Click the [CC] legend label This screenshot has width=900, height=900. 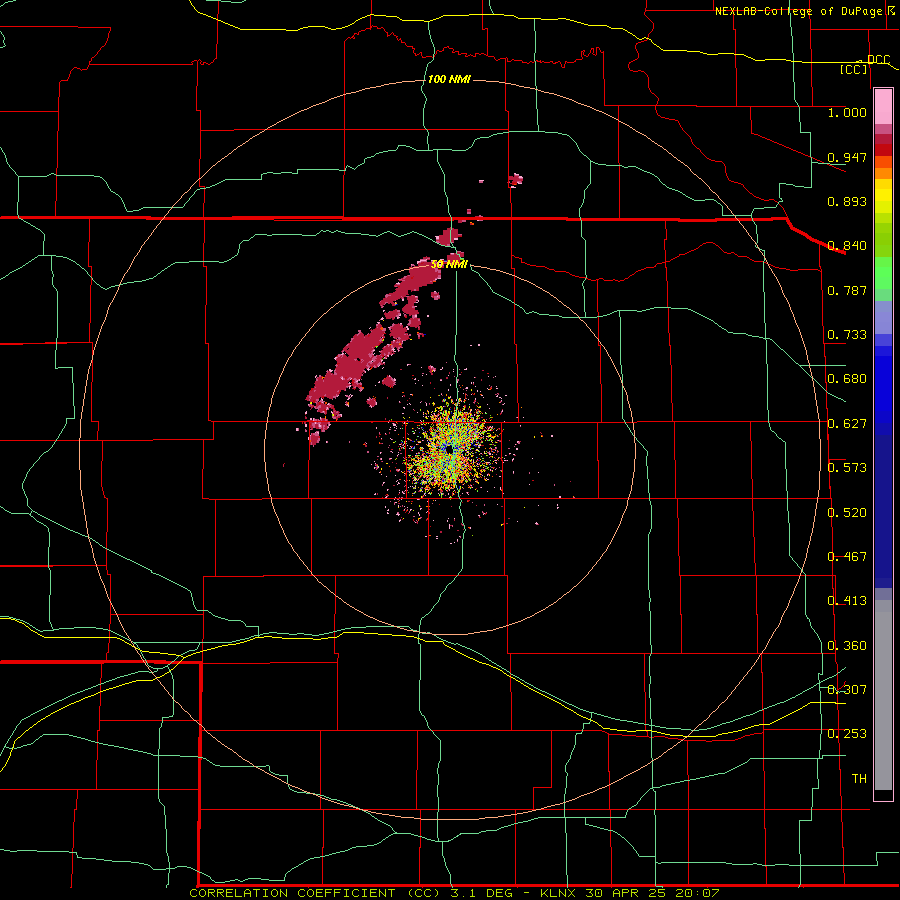click(x=854, y=70)
